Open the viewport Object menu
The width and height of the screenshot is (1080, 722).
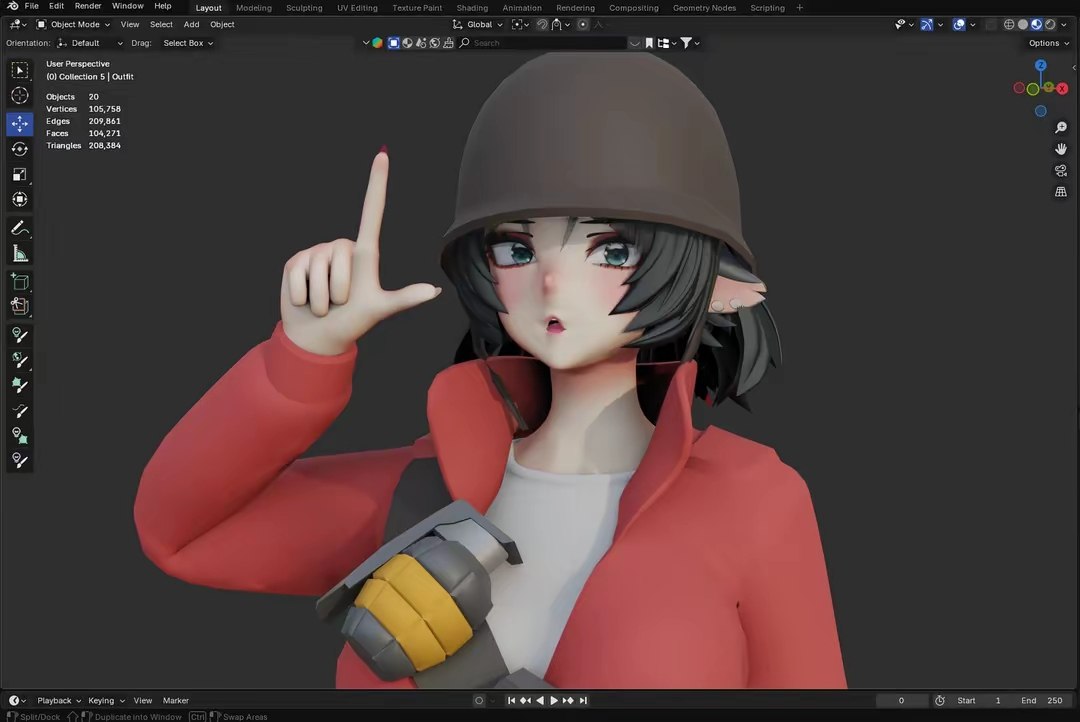222,24
